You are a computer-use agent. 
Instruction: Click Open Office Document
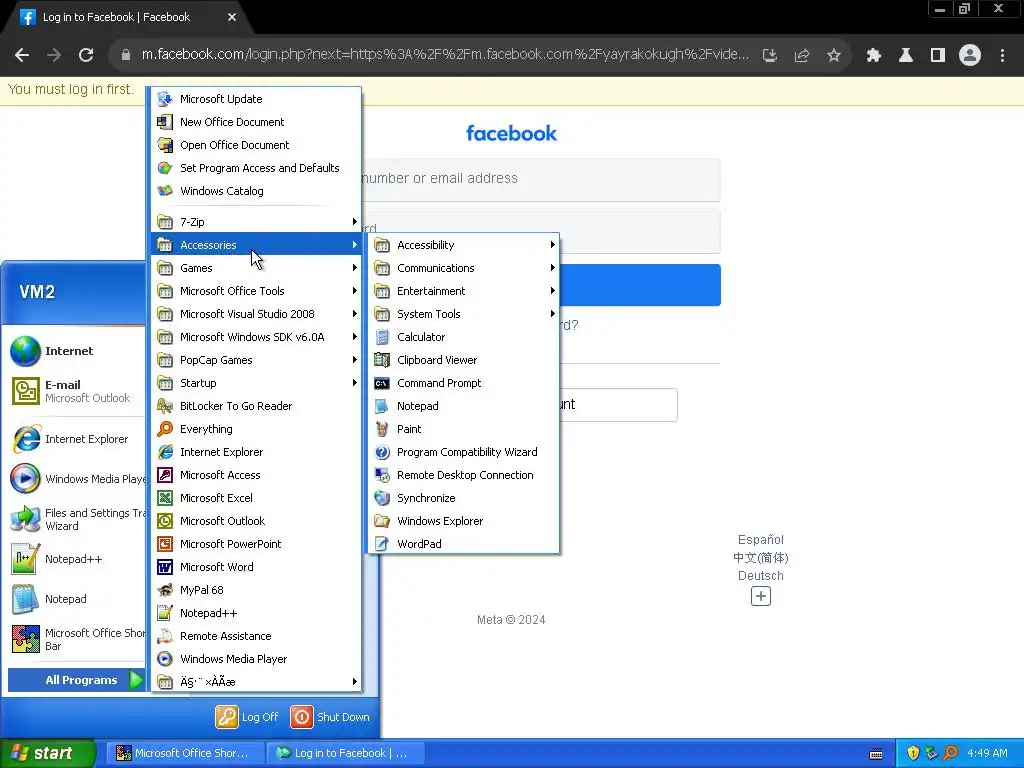point(256,145)
